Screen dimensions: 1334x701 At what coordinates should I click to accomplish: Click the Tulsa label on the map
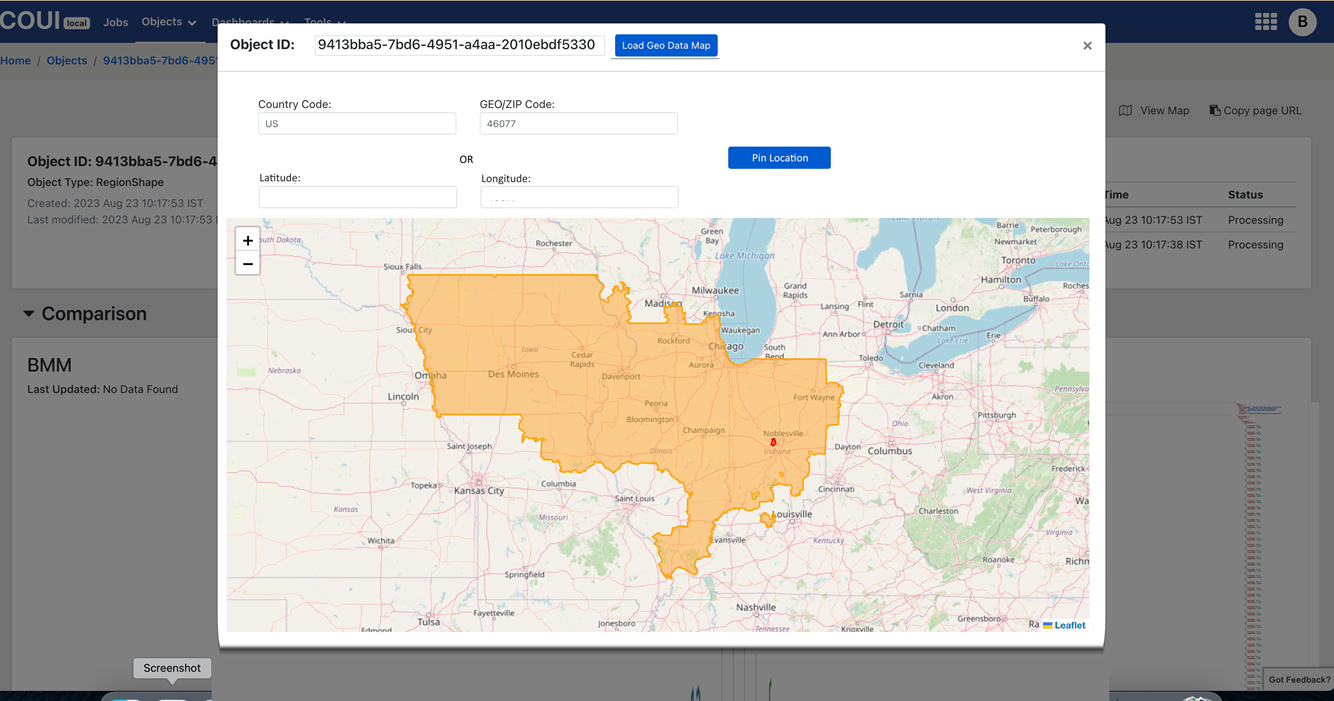[x=429, y=621]
